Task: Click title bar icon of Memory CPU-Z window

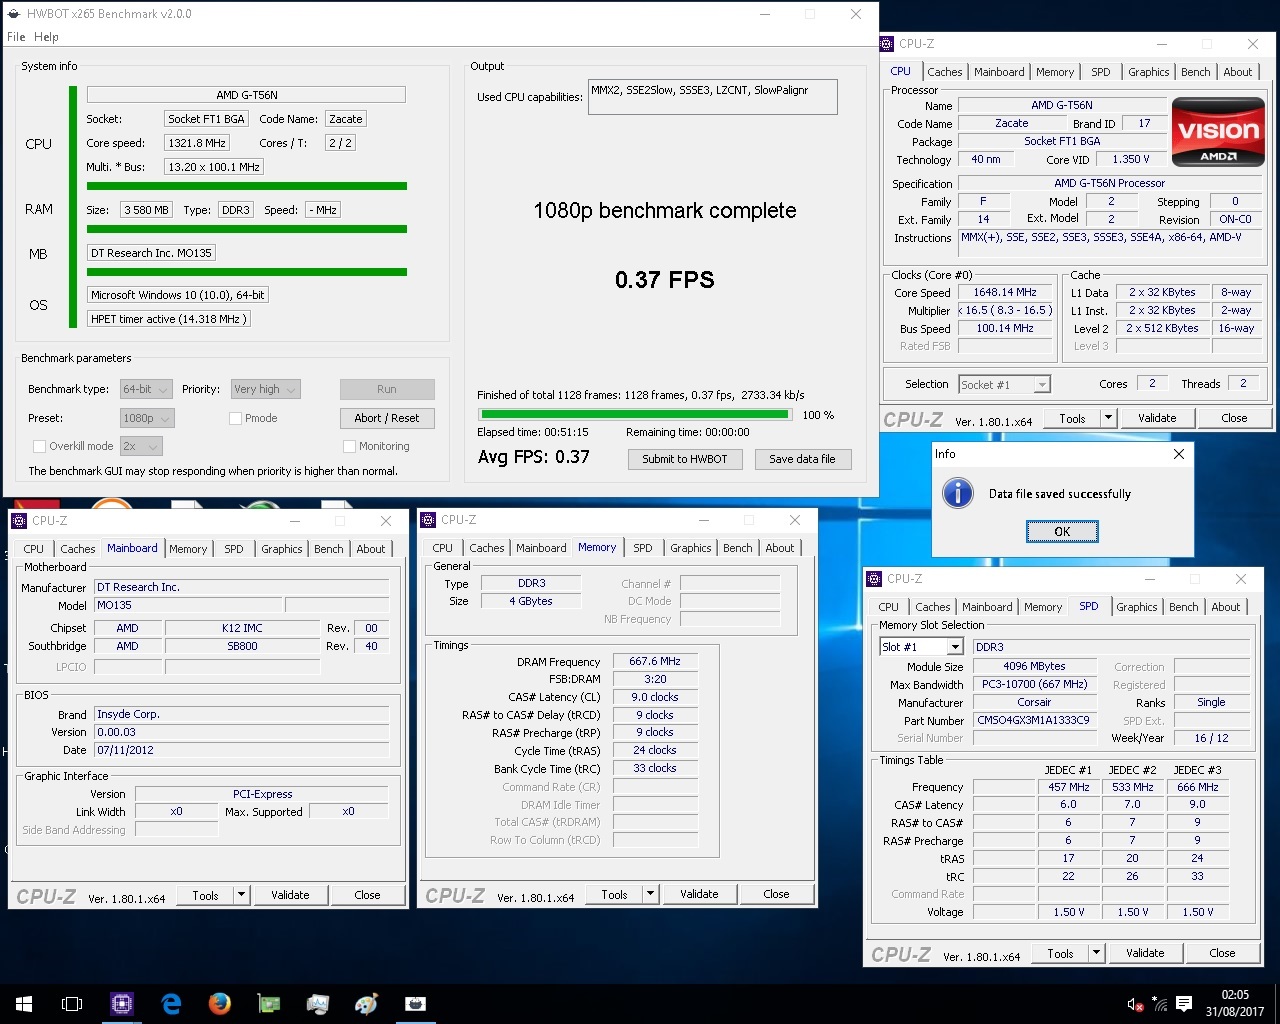Action: click(x=428, y=520)
